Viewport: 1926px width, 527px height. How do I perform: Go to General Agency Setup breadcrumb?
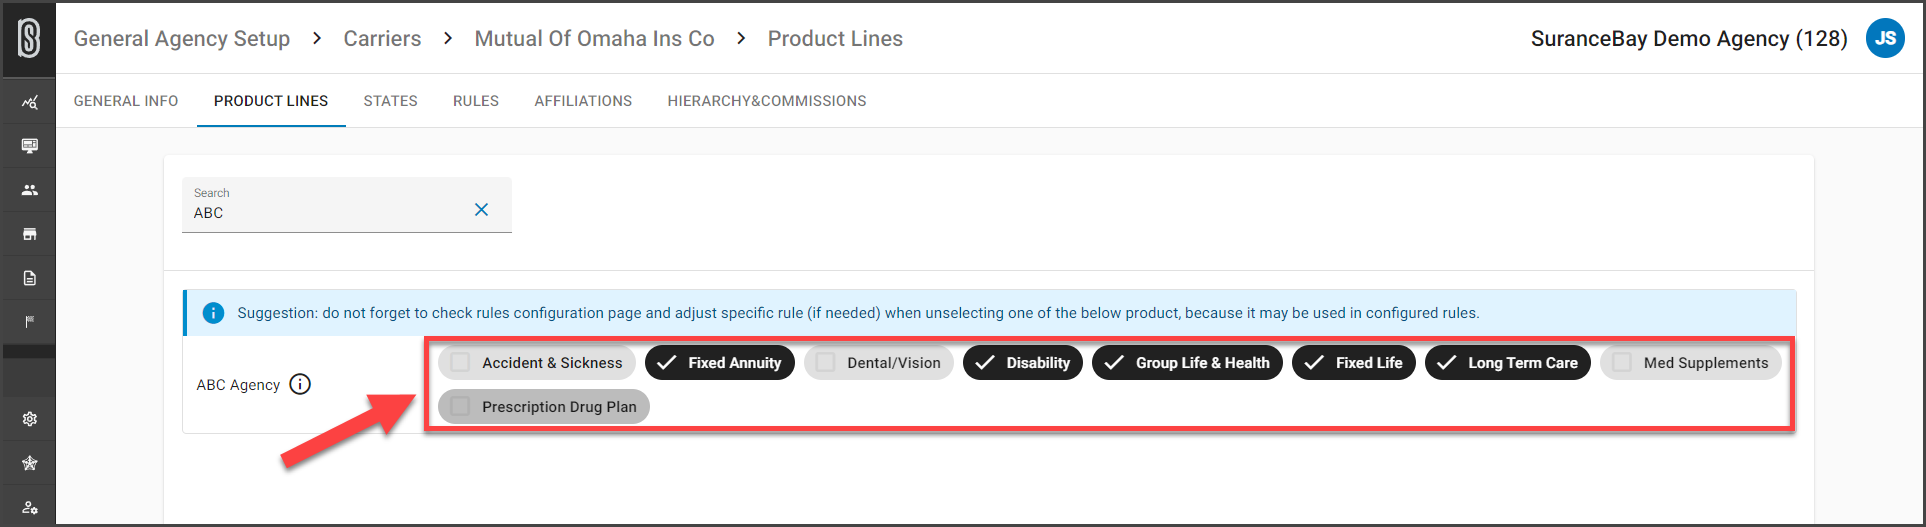coord(182,38)
